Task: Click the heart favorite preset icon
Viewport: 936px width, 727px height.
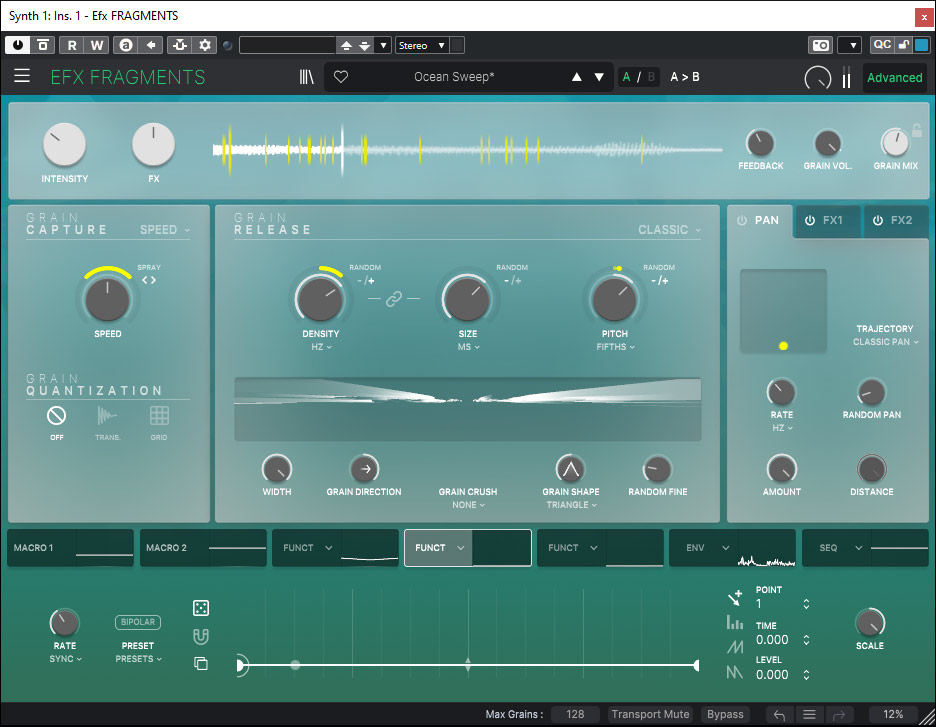Action: coord(341,77)
